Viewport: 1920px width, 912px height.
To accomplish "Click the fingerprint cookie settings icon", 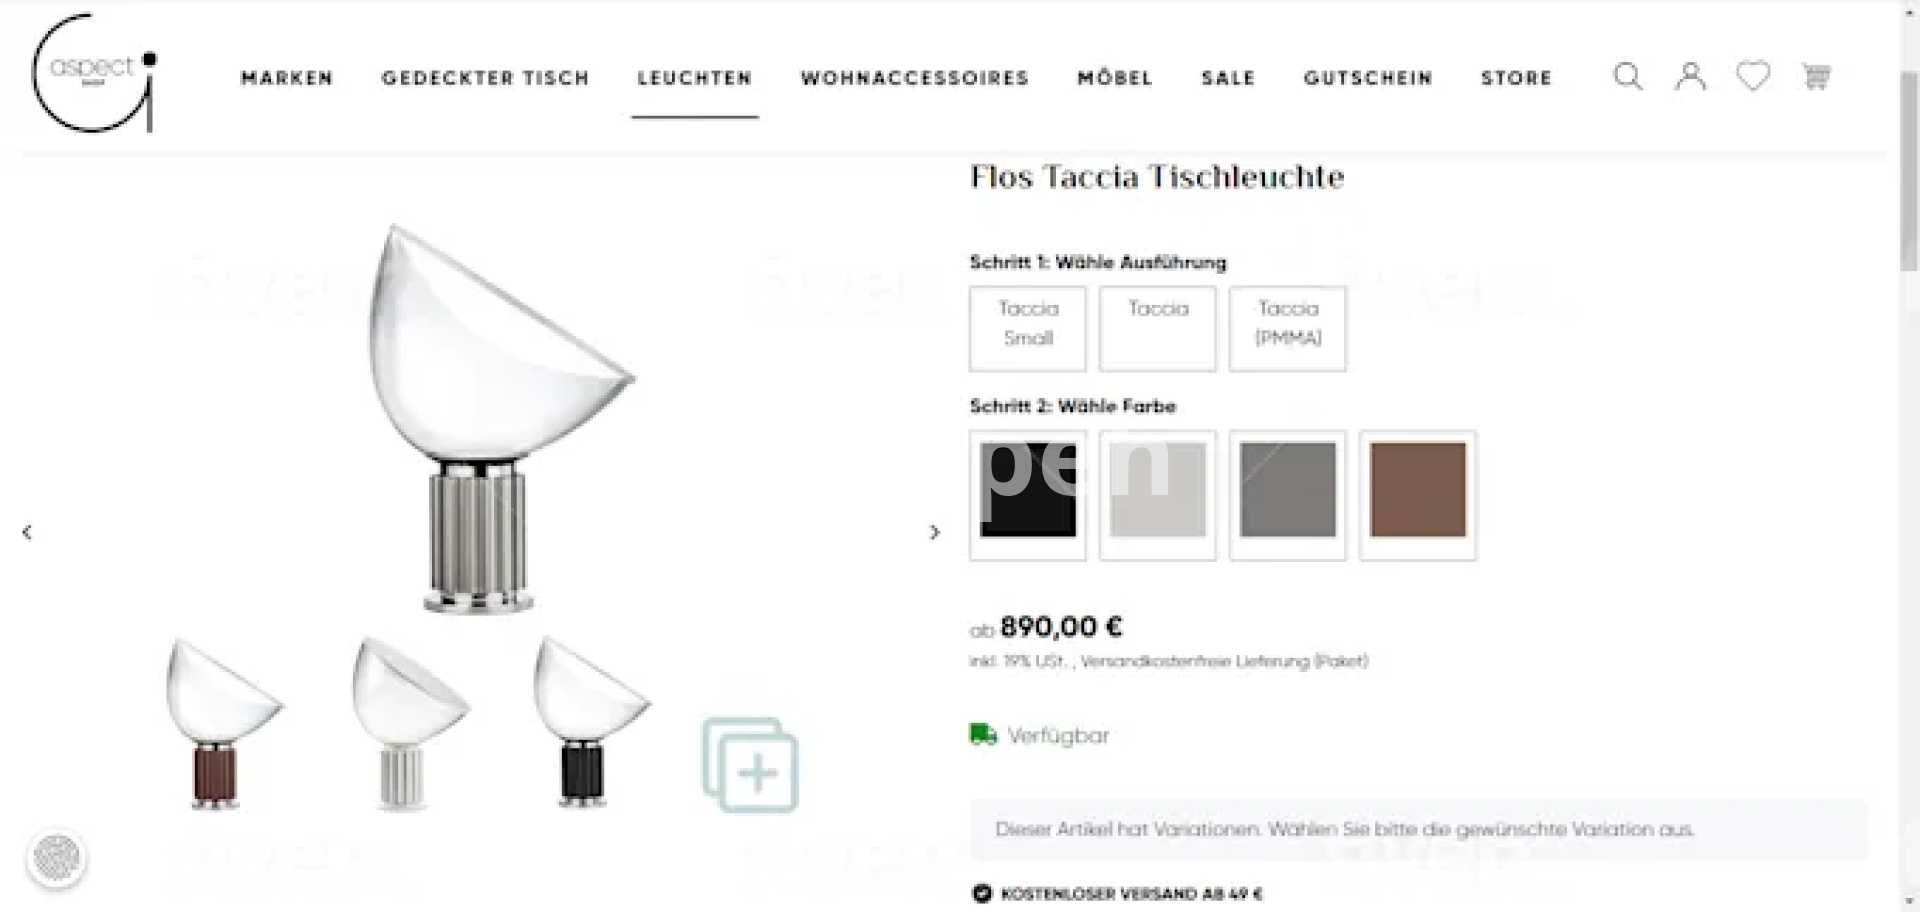I will (x=57, y=857).
